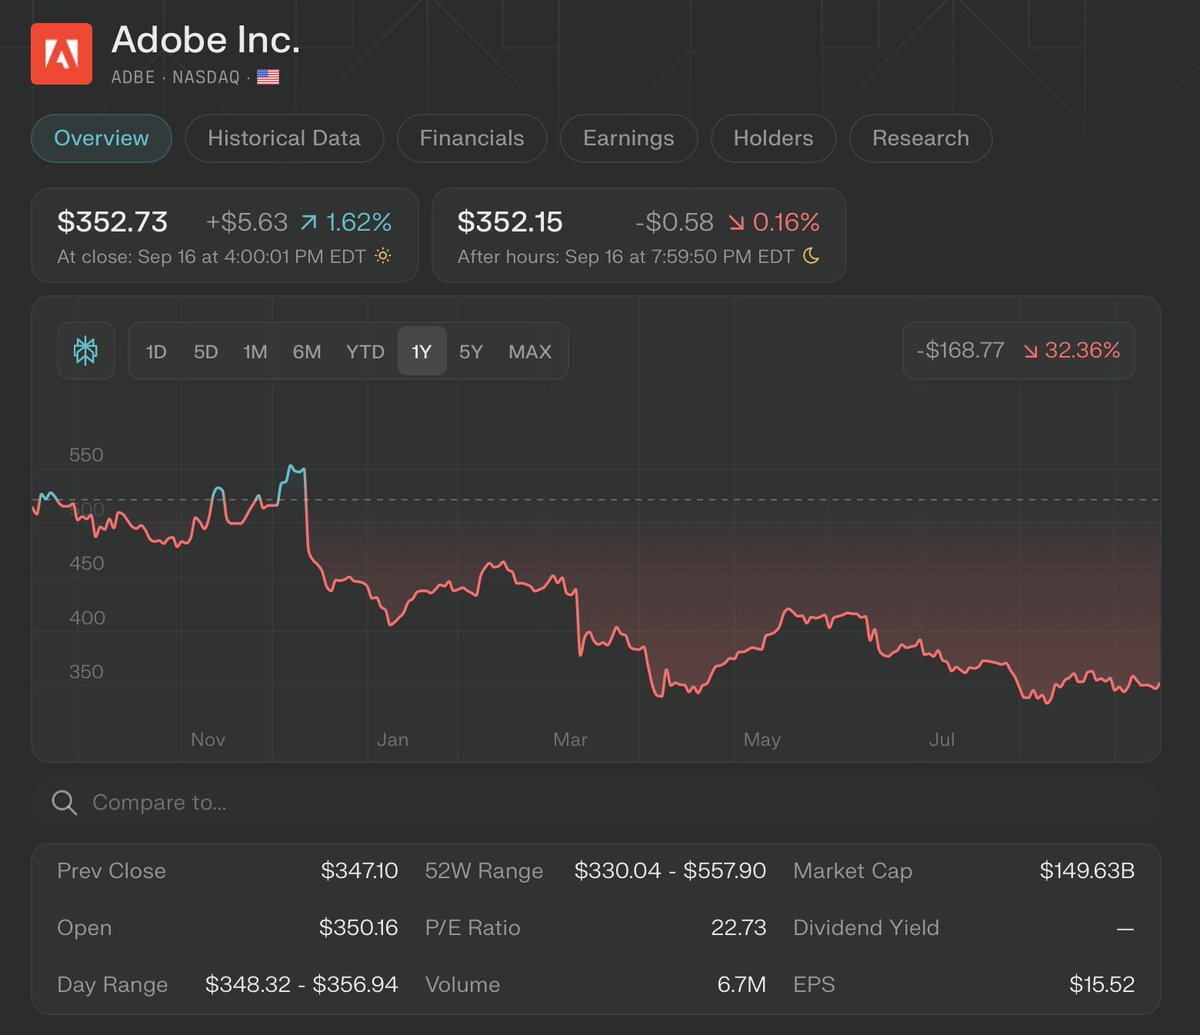The image size is (1200, 1035).
Task: Click the red down arrow beside 32.36%
Action: point(1030,351)
